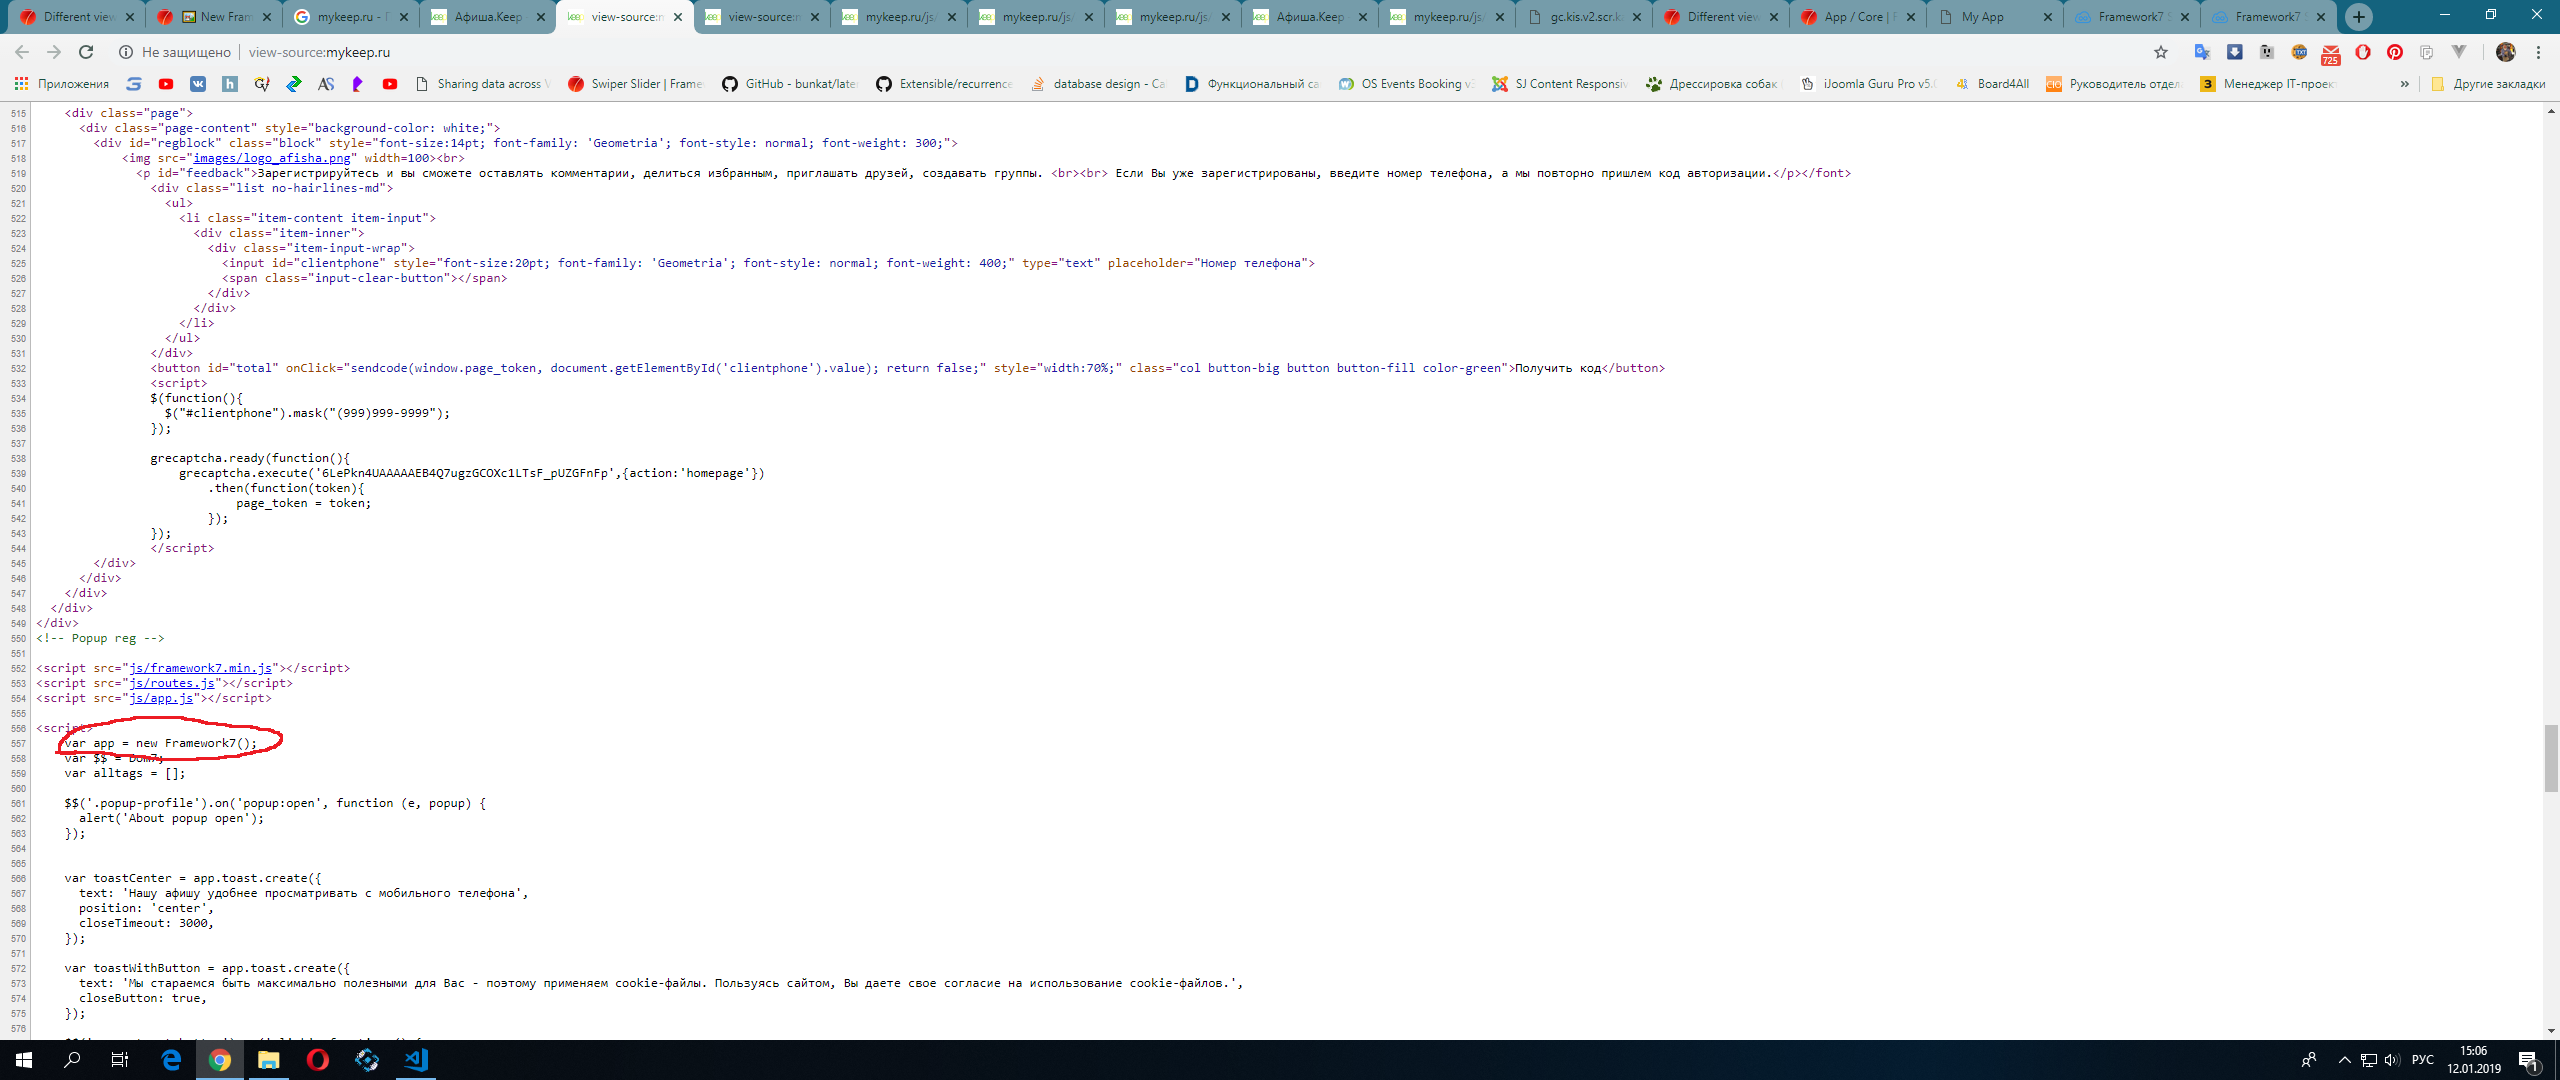Image resolution: width=2560 pixels, height=1080 pixels.
Task: Open Visual Studio Code from the taskbar
Action: pyautogui.click(x=416, y=1060)
